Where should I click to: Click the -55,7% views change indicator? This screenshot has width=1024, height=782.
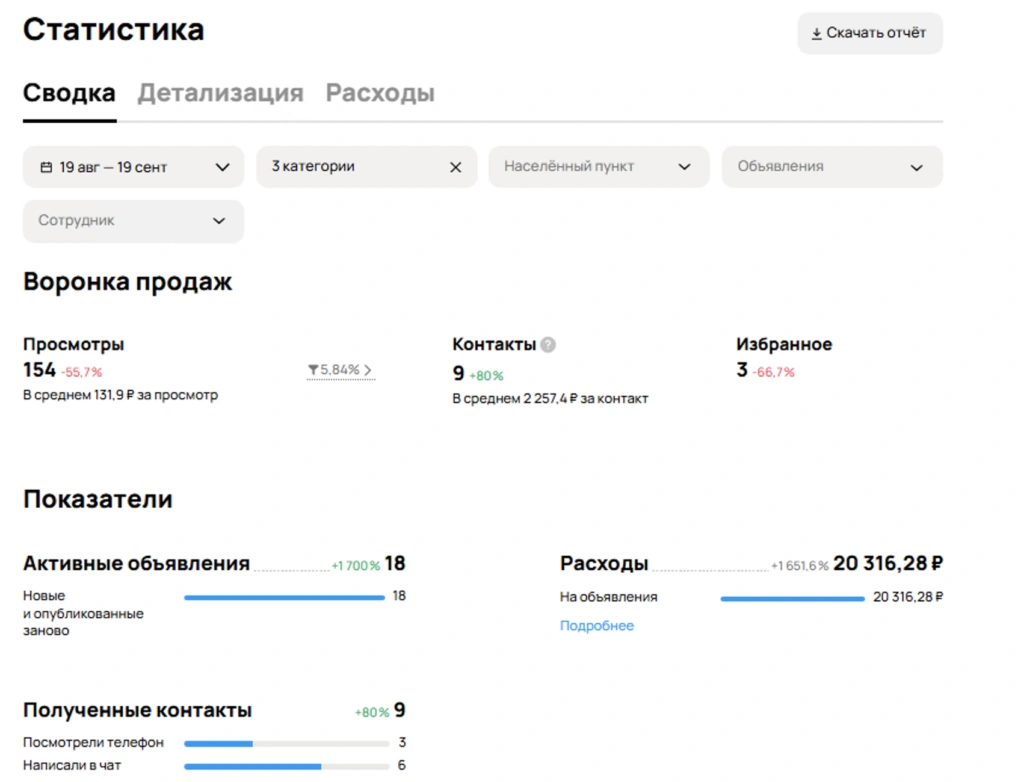click(82, 372)
